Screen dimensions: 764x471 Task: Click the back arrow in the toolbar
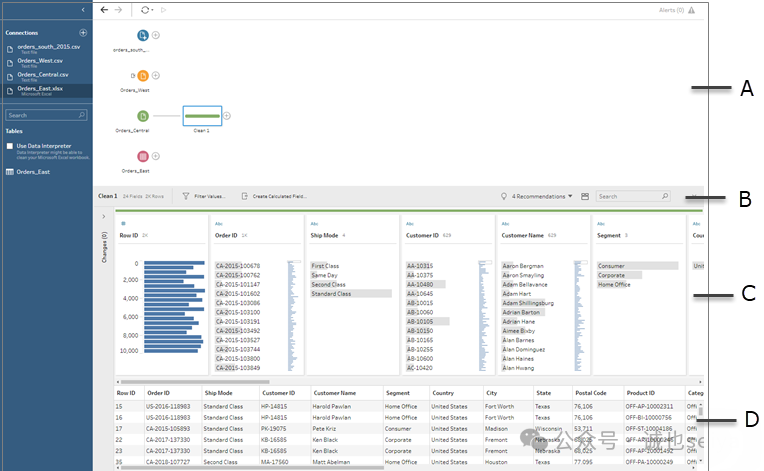(x=104, y=10)
